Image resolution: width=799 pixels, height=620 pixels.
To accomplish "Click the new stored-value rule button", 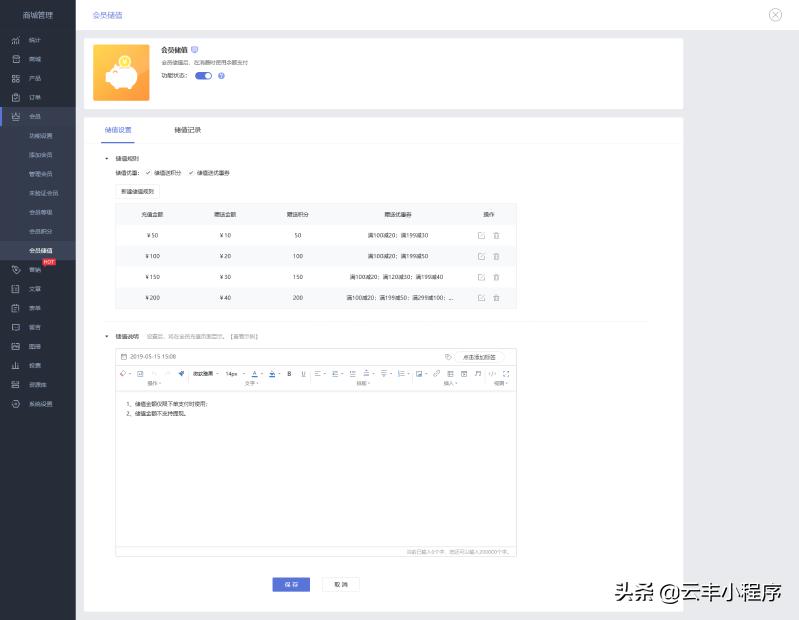I will pyautogui.click(x=138, y=192).
